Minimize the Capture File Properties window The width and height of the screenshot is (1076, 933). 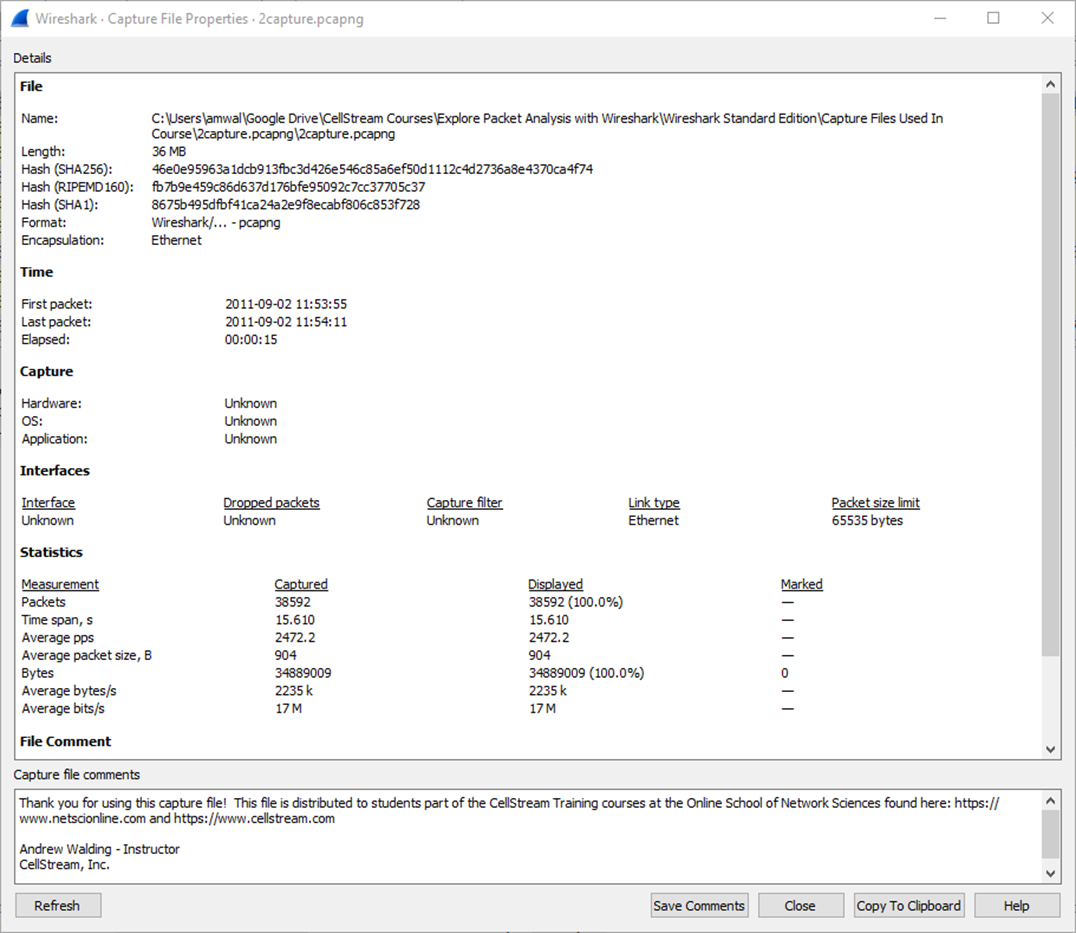[939, 18]
